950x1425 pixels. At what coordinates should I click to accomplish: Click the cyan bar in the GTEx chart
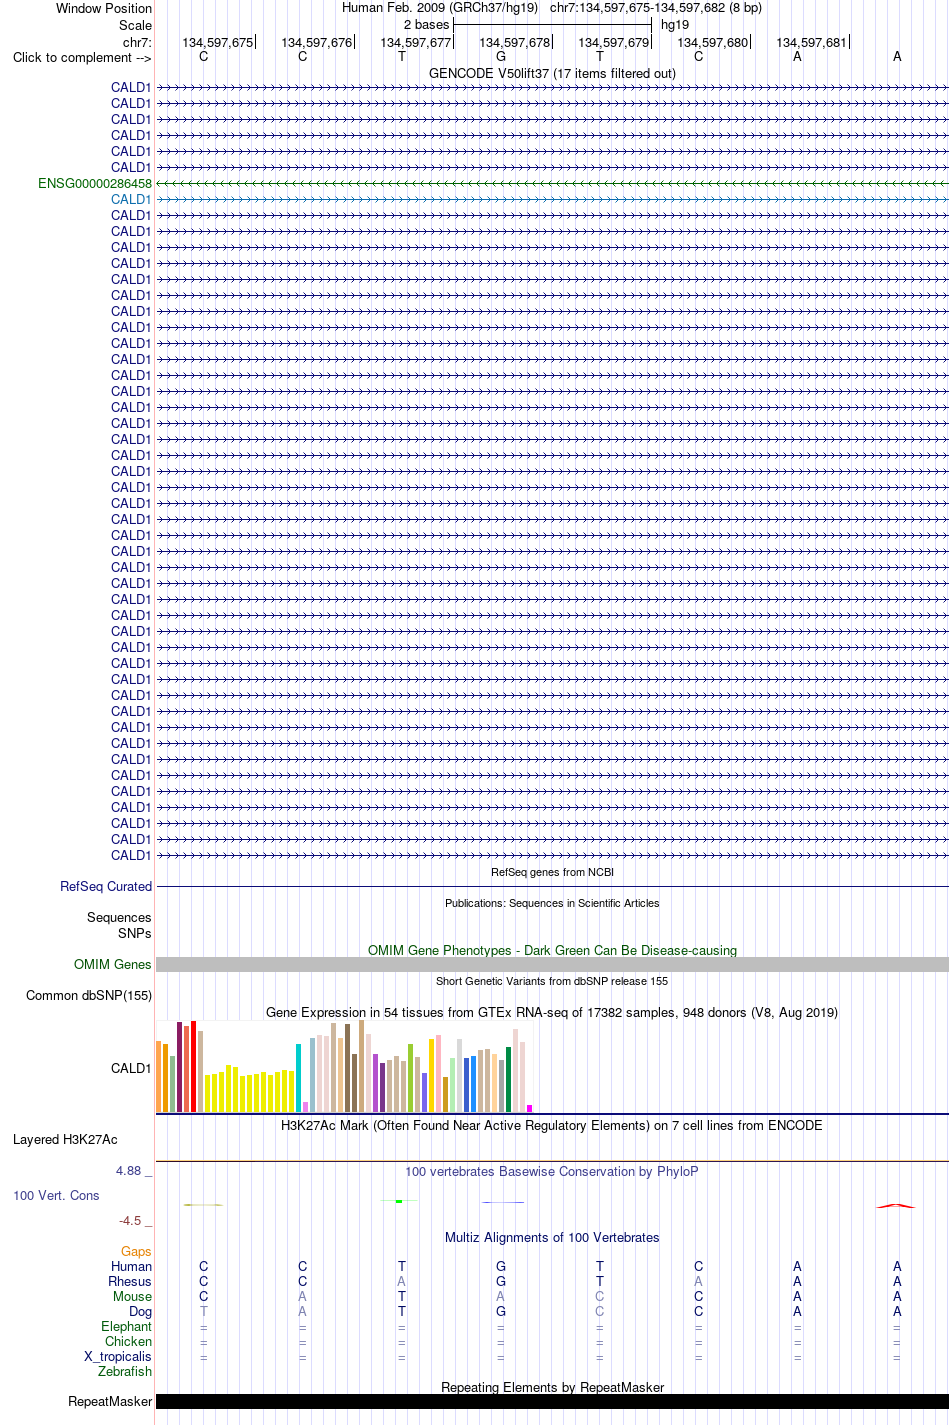pos(299,1078)
